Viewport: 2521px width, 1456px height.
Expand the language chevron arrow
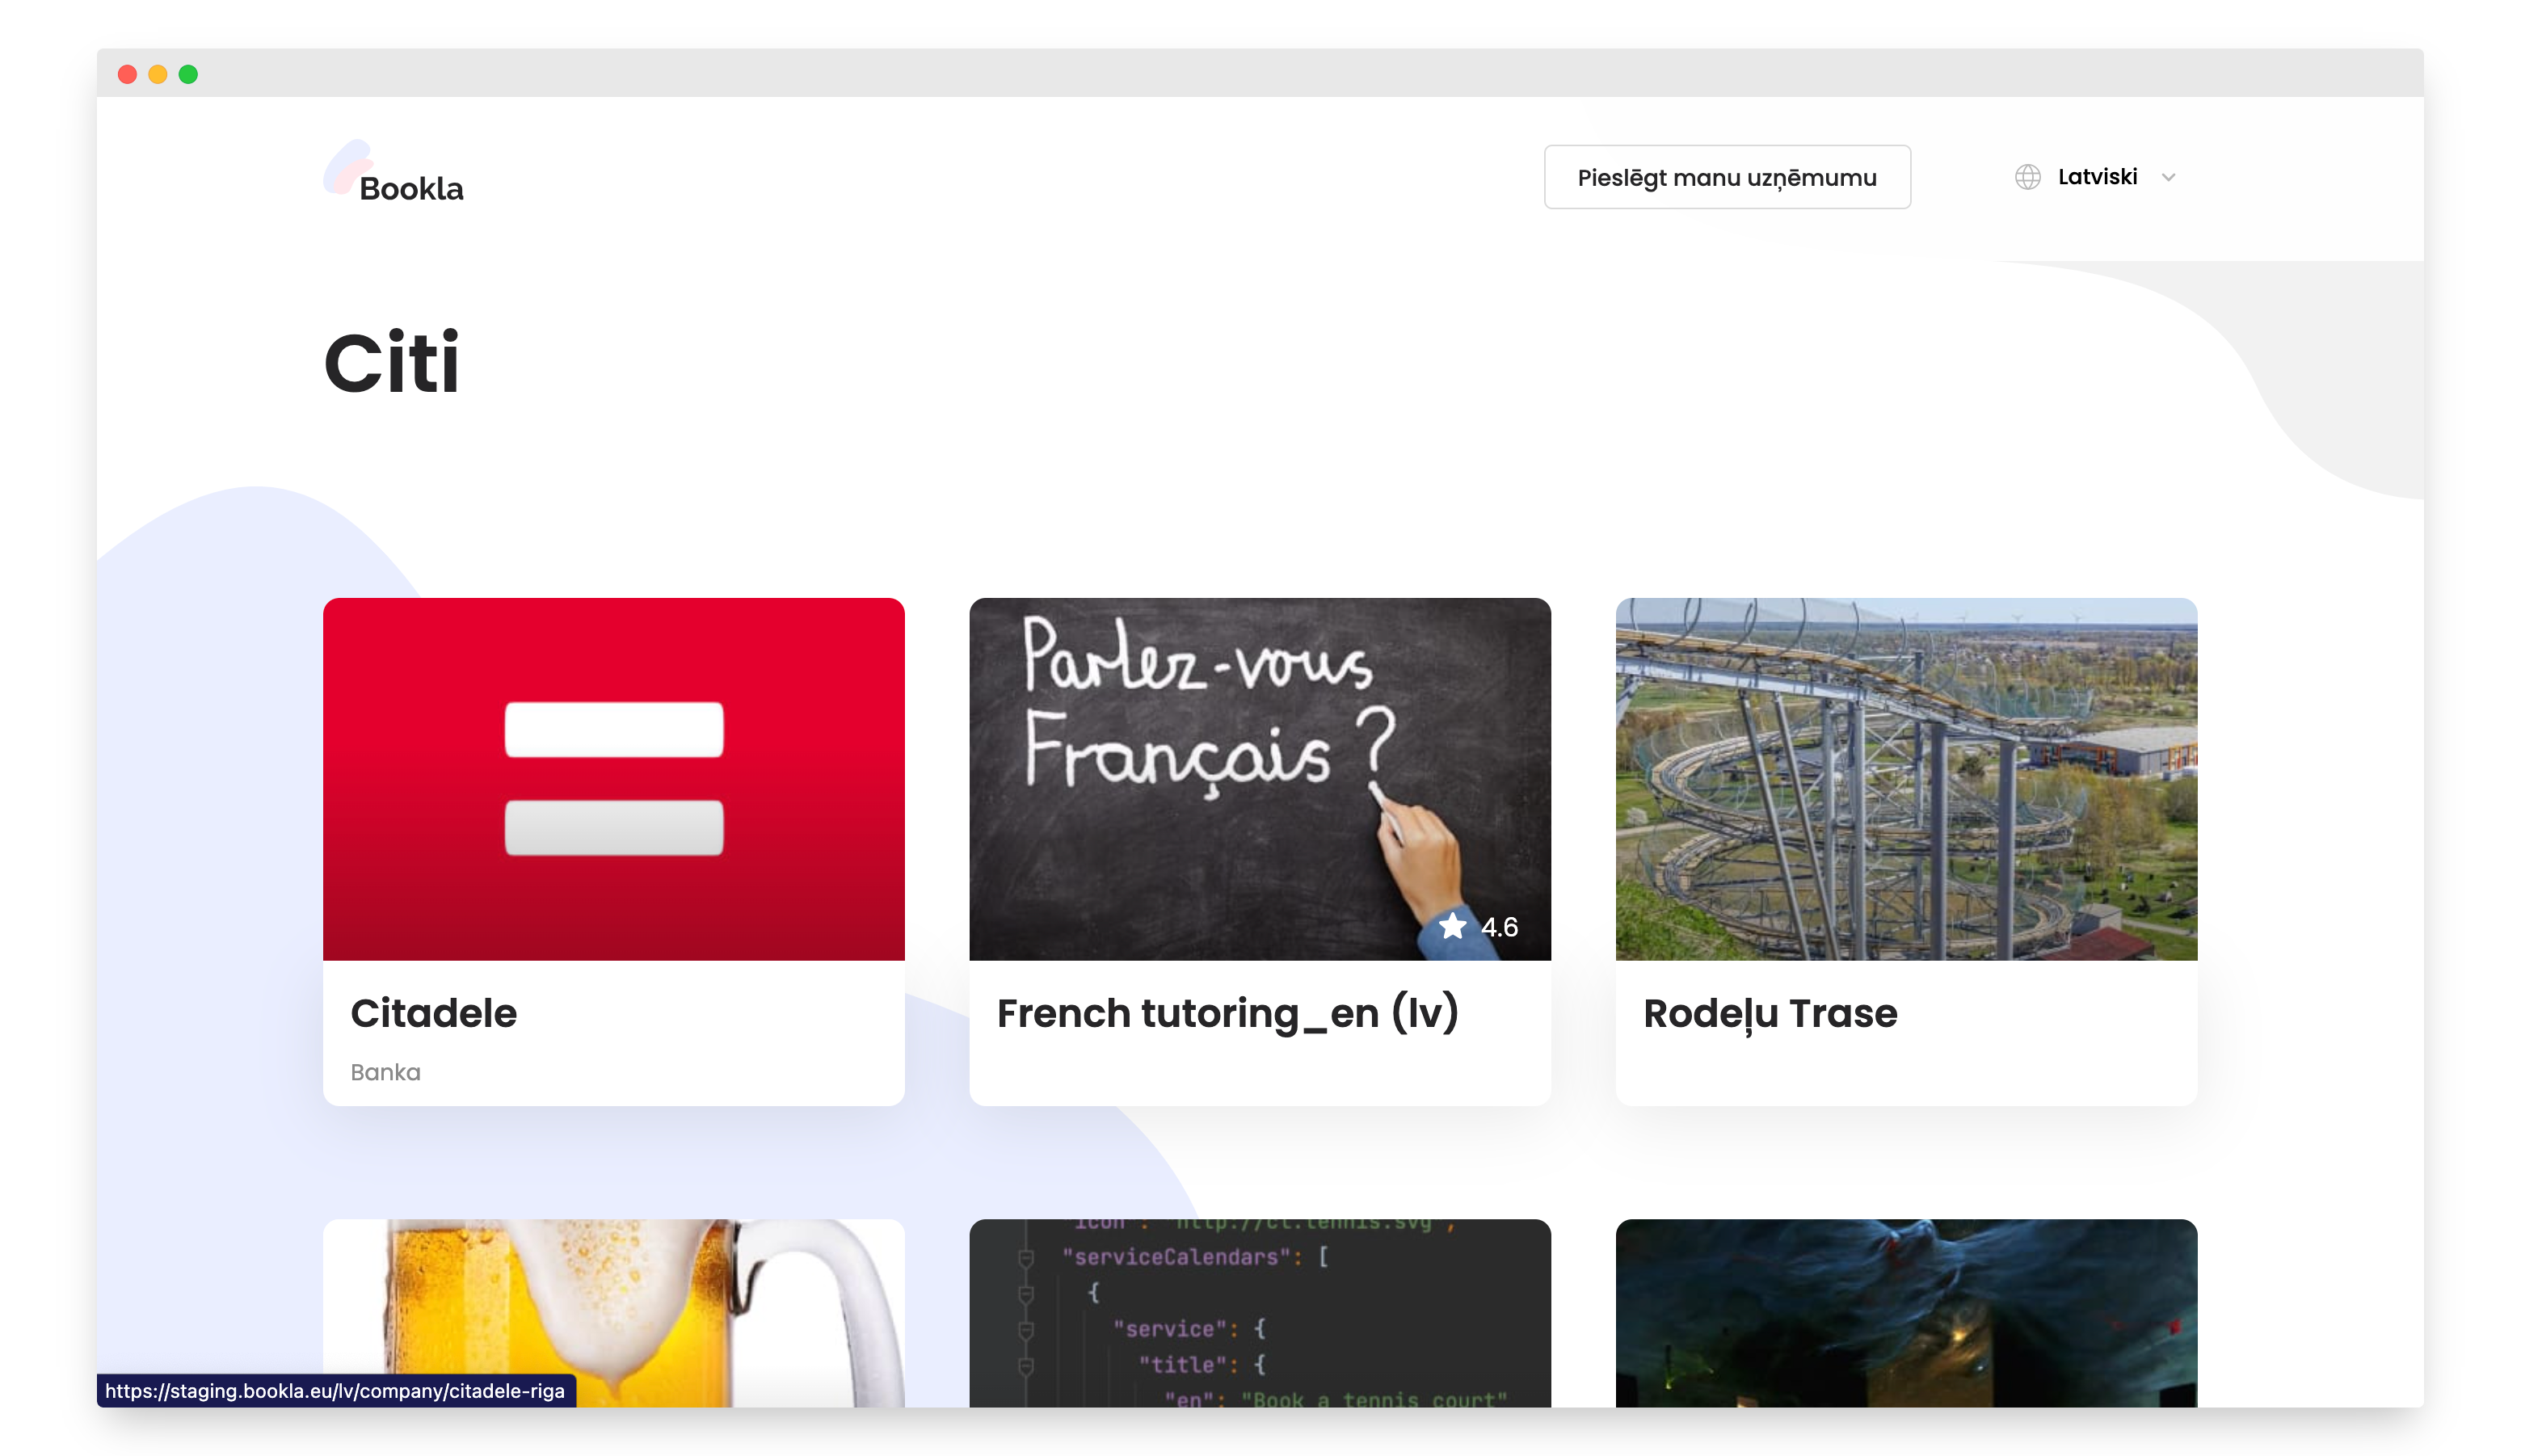click(2168, 177)
